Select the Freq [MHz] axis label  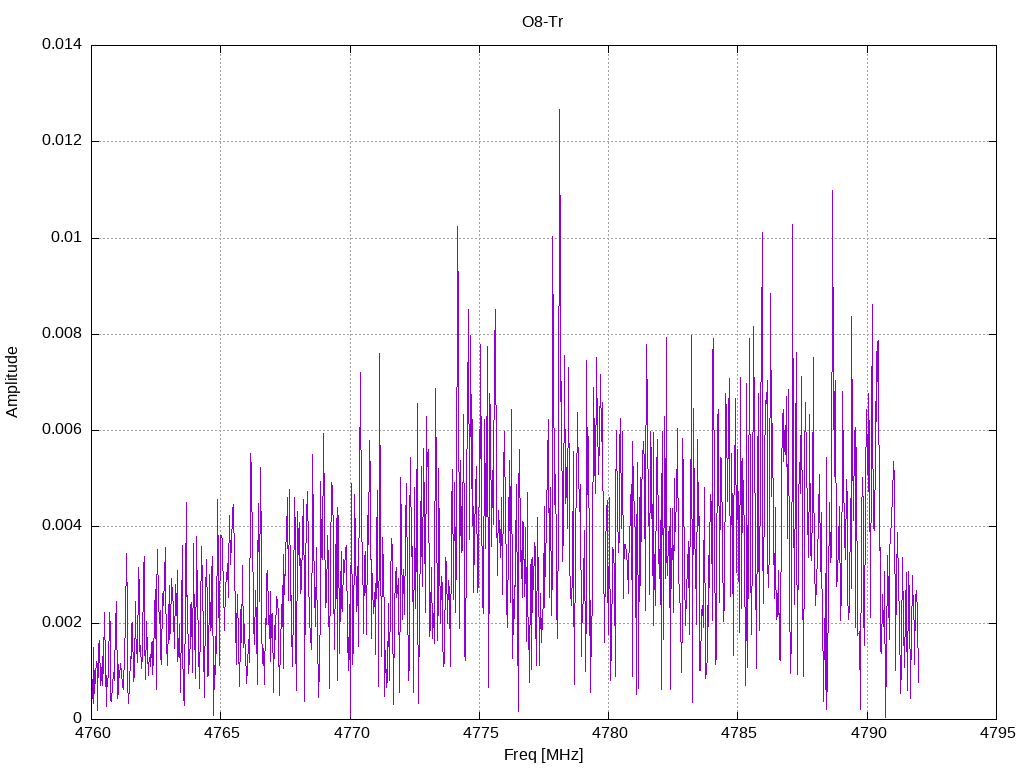pyautogui.click(x=543, y=755)
